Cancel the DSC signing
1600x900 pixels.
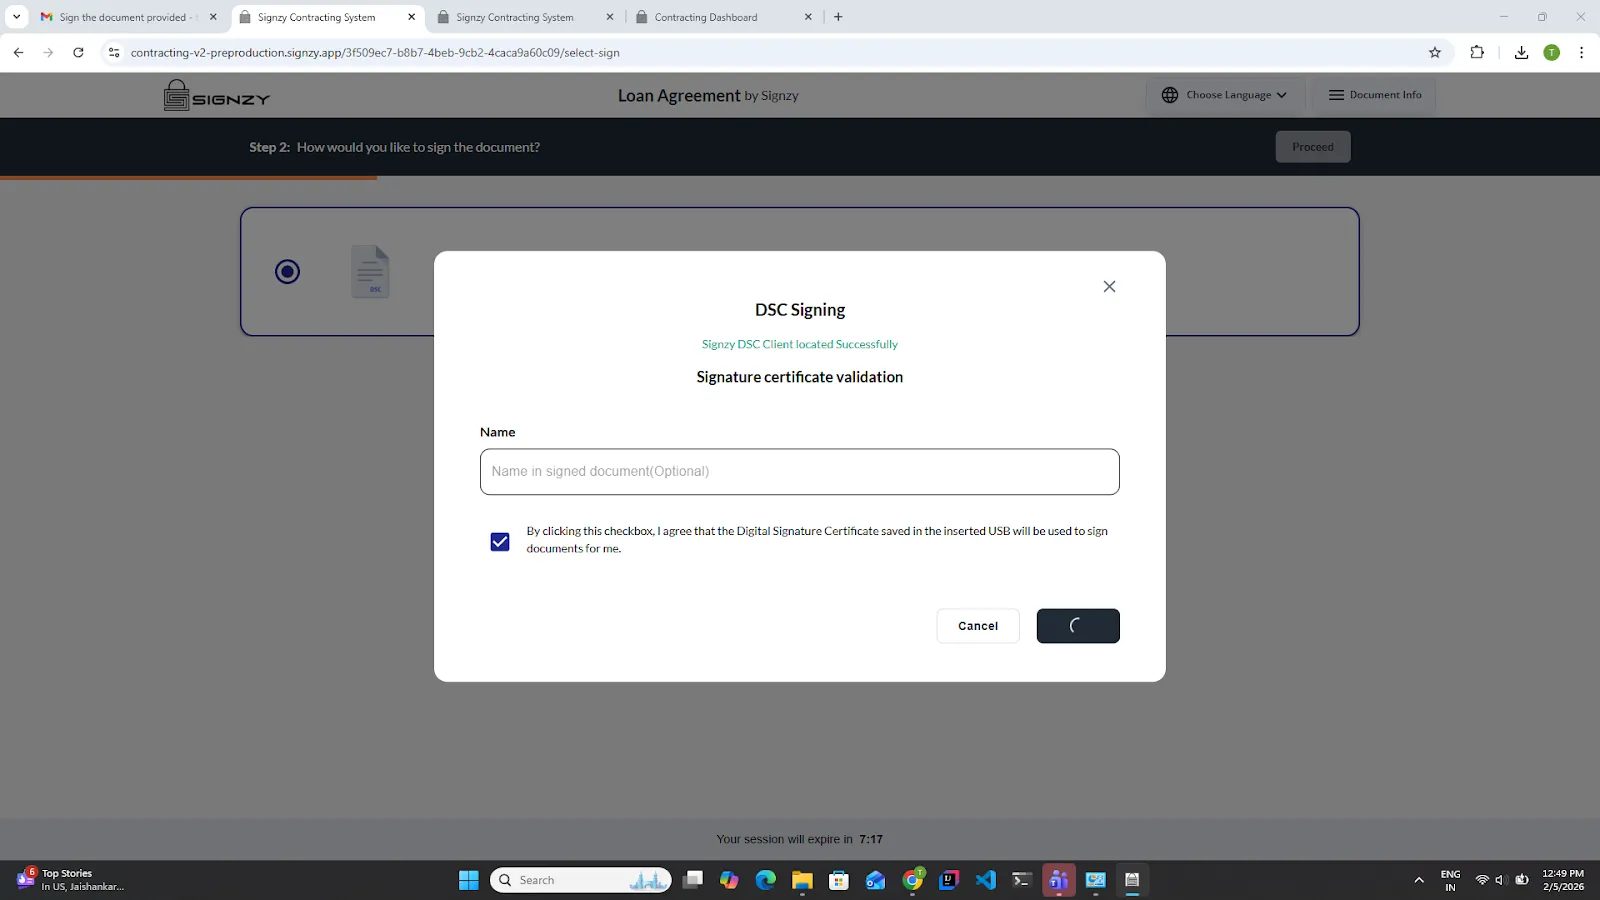point(978,626)
